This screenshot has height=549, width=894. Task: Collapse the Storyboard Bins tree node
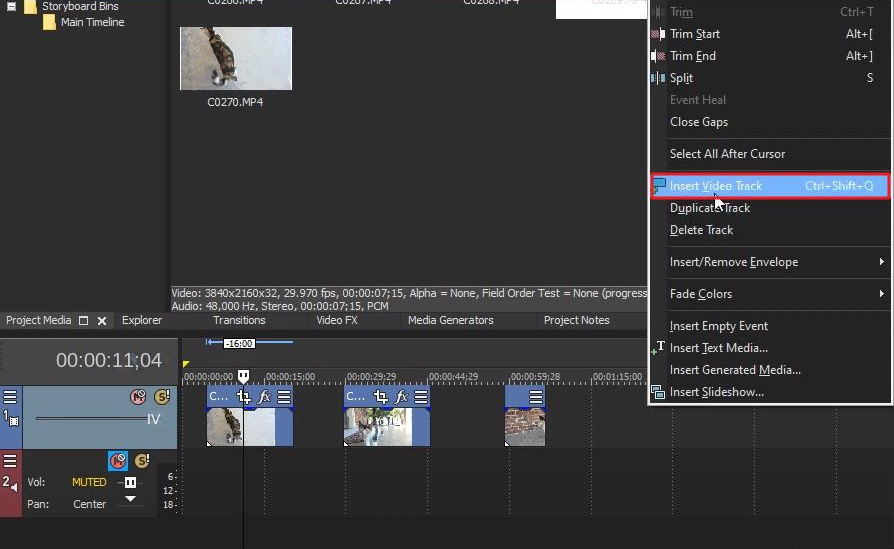(x=11, y=7)
